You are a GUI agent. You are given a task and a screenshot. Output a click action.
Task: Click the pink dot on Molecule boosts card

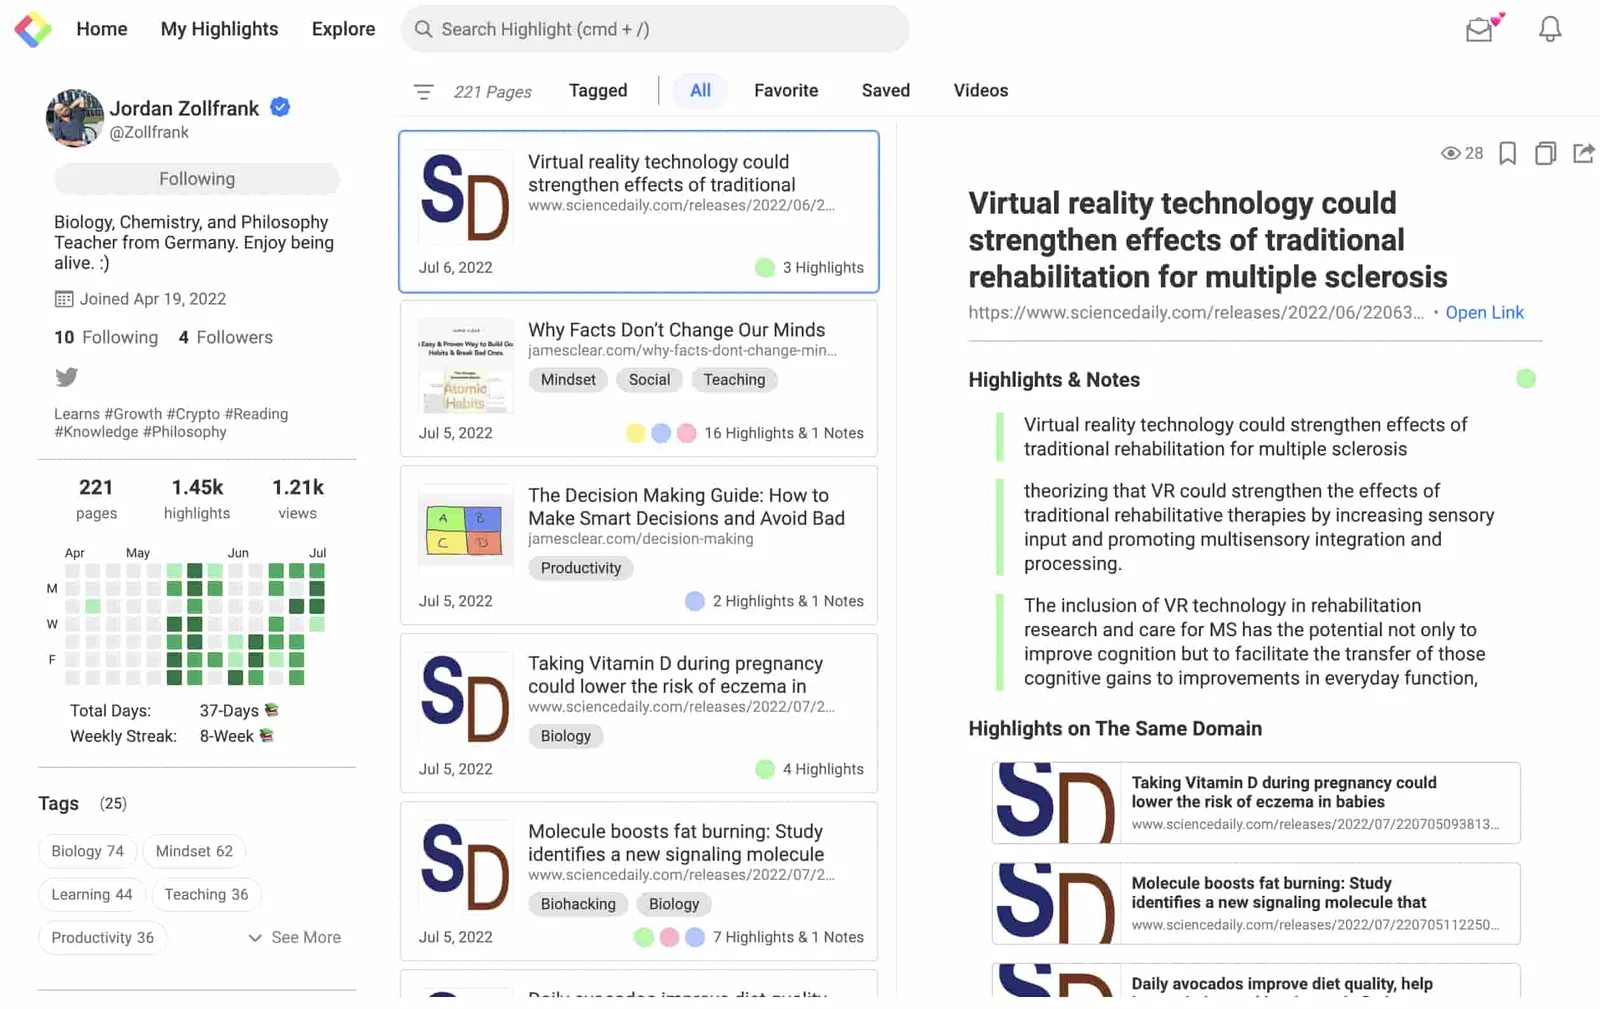coord(669,937)
